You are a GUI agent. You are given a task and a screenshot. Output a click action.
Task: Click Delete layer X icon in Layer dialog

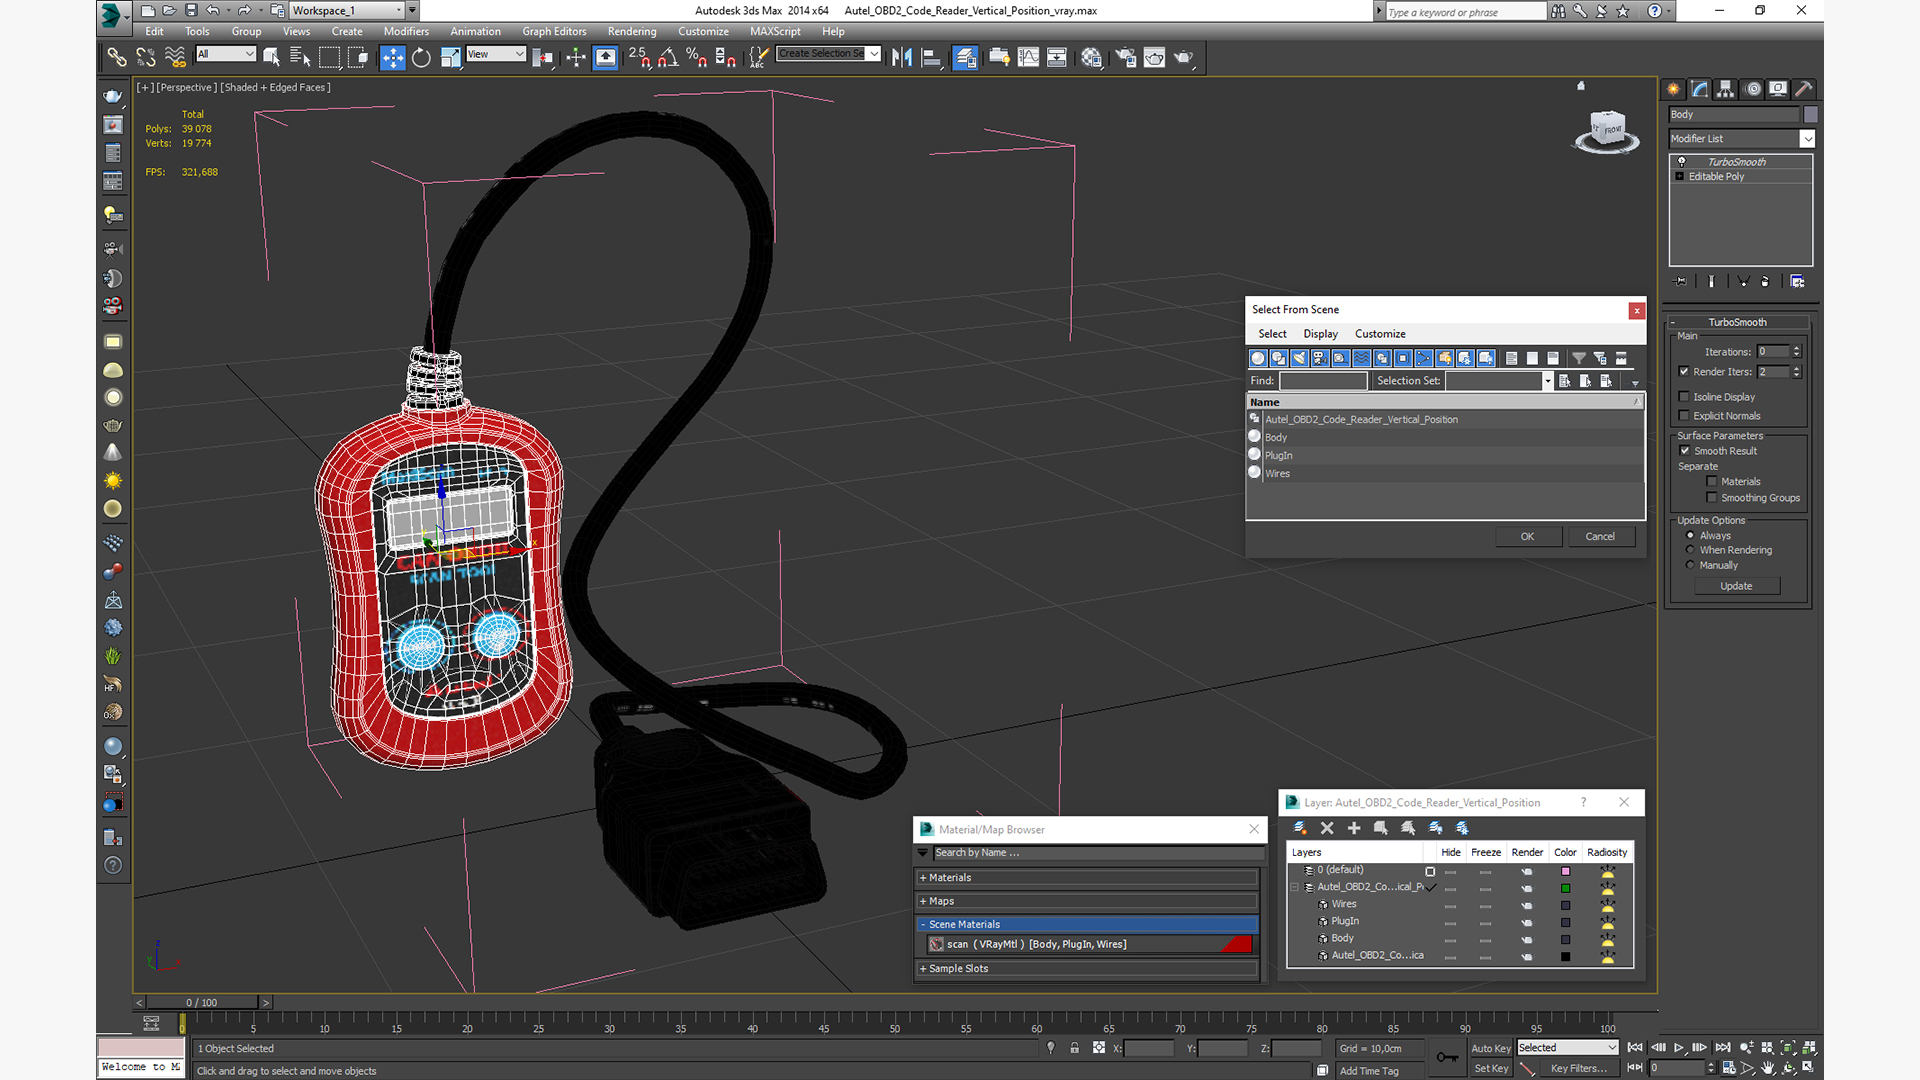tap(1327, 828)
